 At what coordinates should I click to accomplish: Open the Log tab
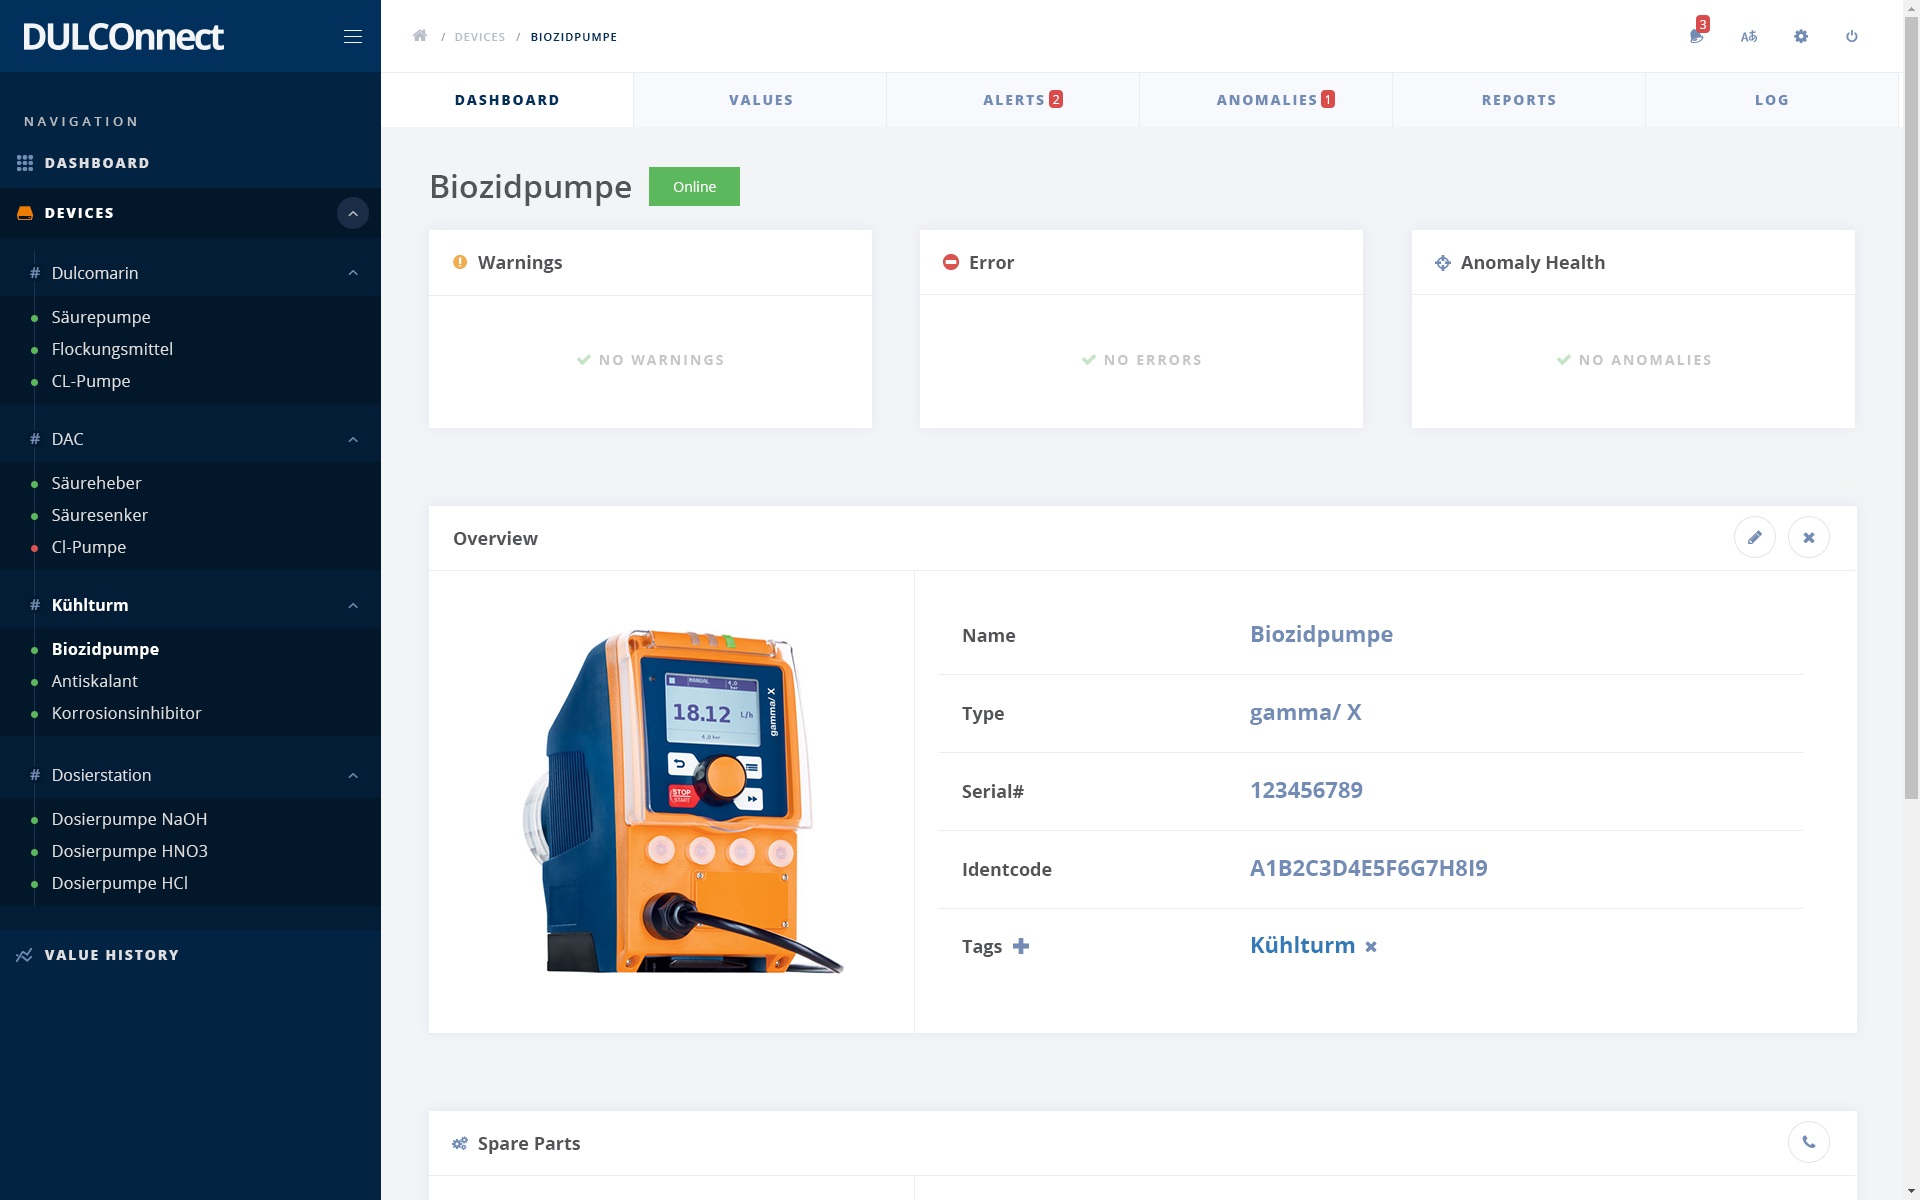click(1771, 100)
